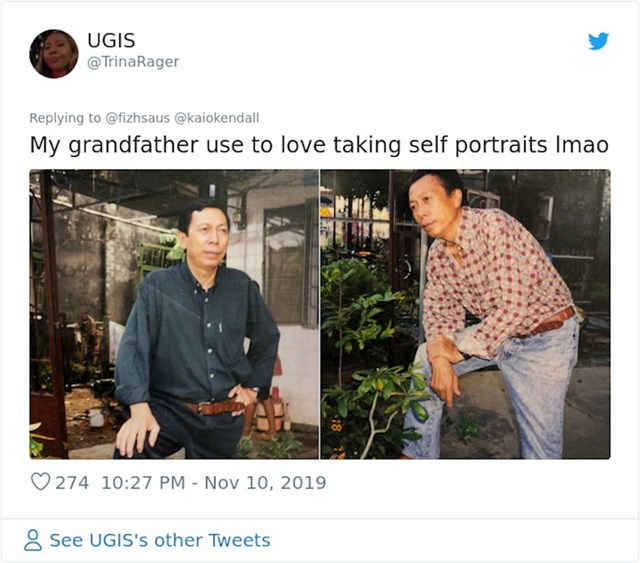This screenshot has width=640, height=563.
Task: Open the UGIS profile avatar picture
Action: click(x=53, y=53)
